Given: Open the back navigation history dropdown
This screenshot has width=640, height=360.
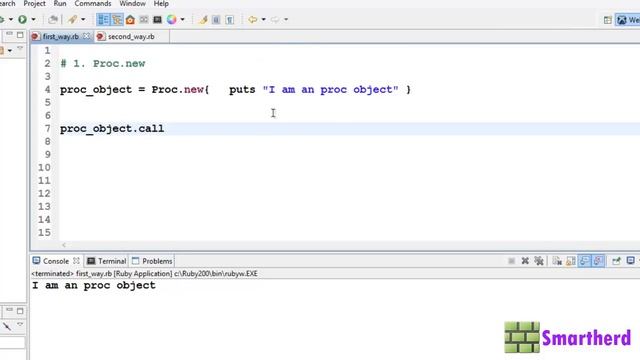Looking at the screenshot, I should pyautogui.click(x=263, y=19).
